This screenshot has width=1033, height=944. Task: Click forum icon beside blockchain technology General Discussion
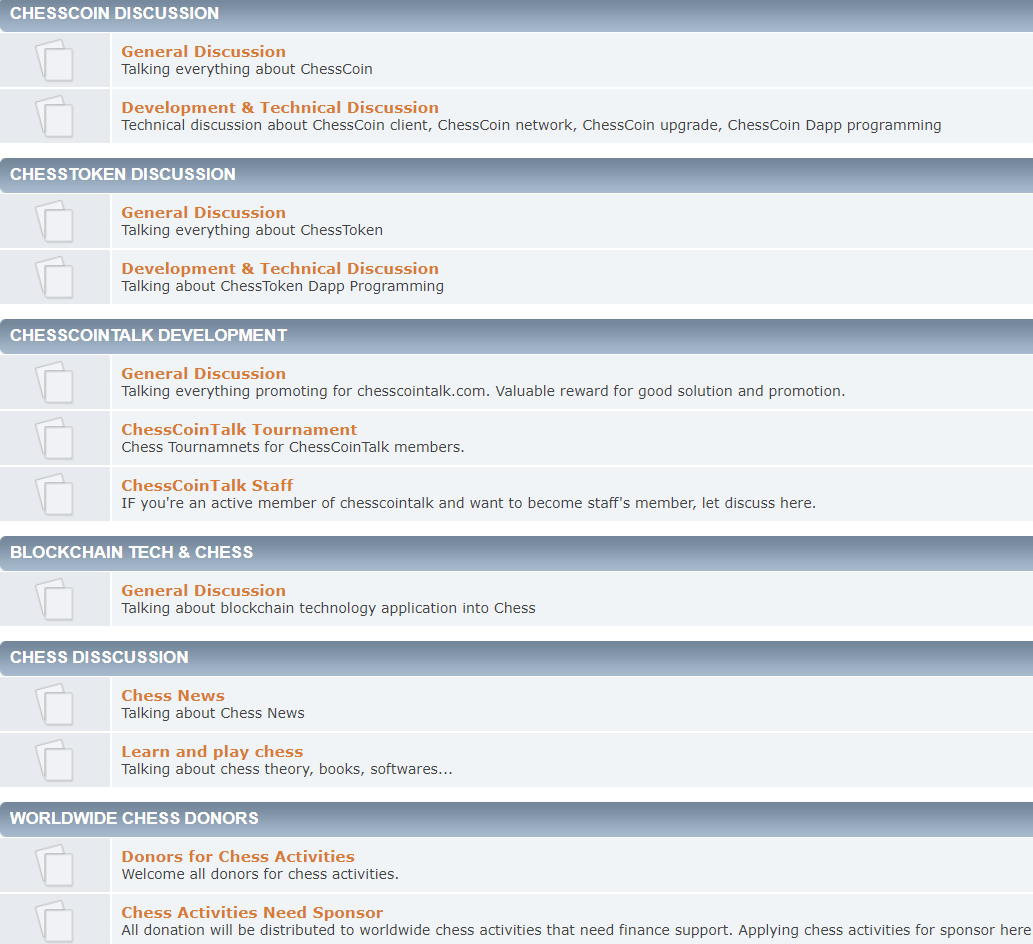54,599
